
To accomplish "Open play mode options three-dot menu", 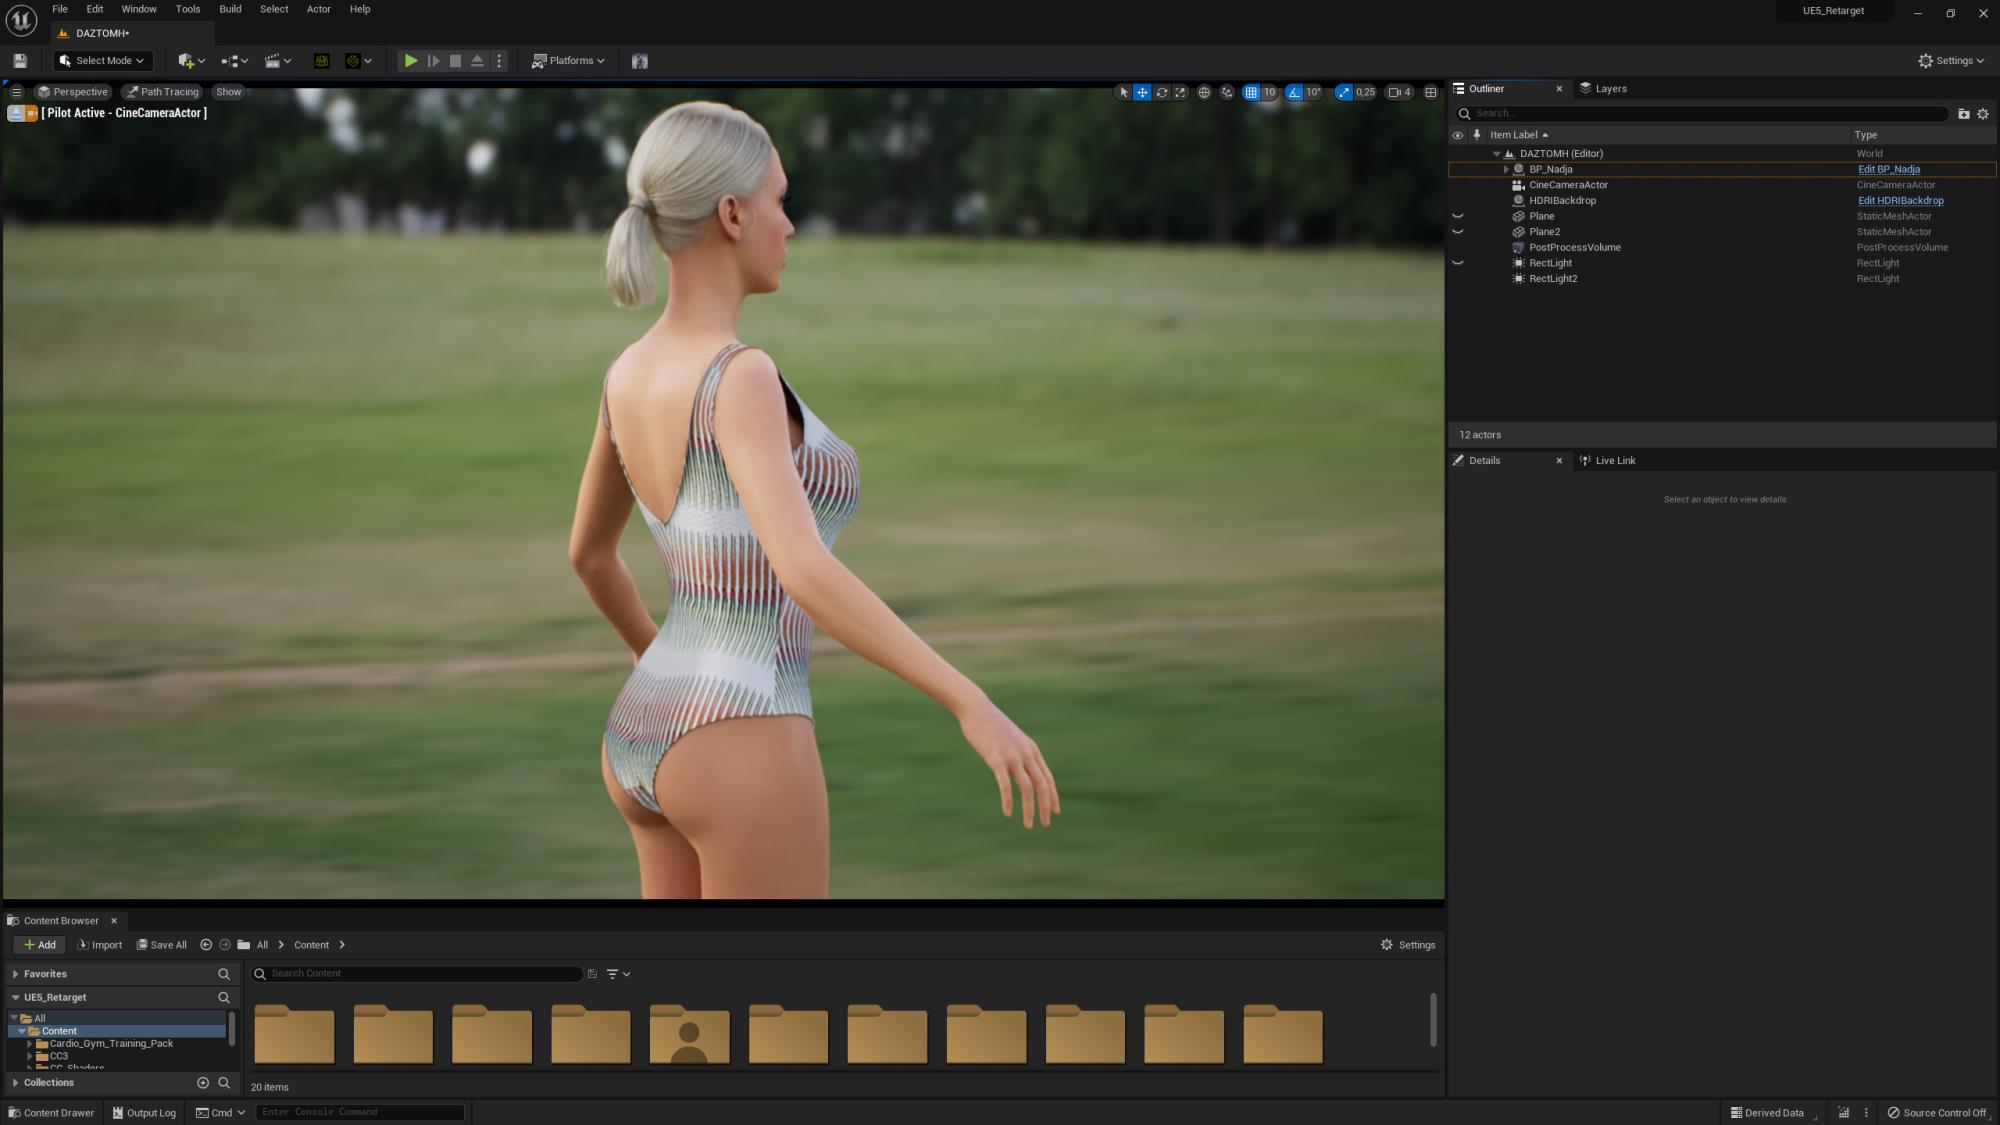I will [499, 61].
